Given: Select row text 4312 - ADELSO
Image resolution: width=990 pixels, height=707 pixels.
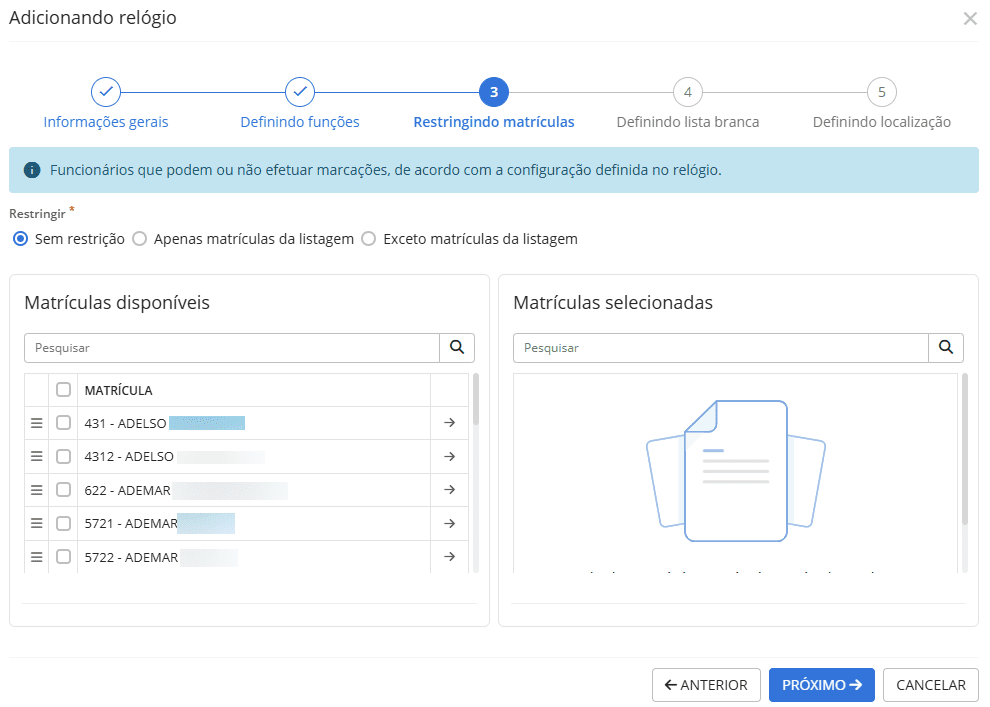Looking at the screenshot, I should (129, 456).
